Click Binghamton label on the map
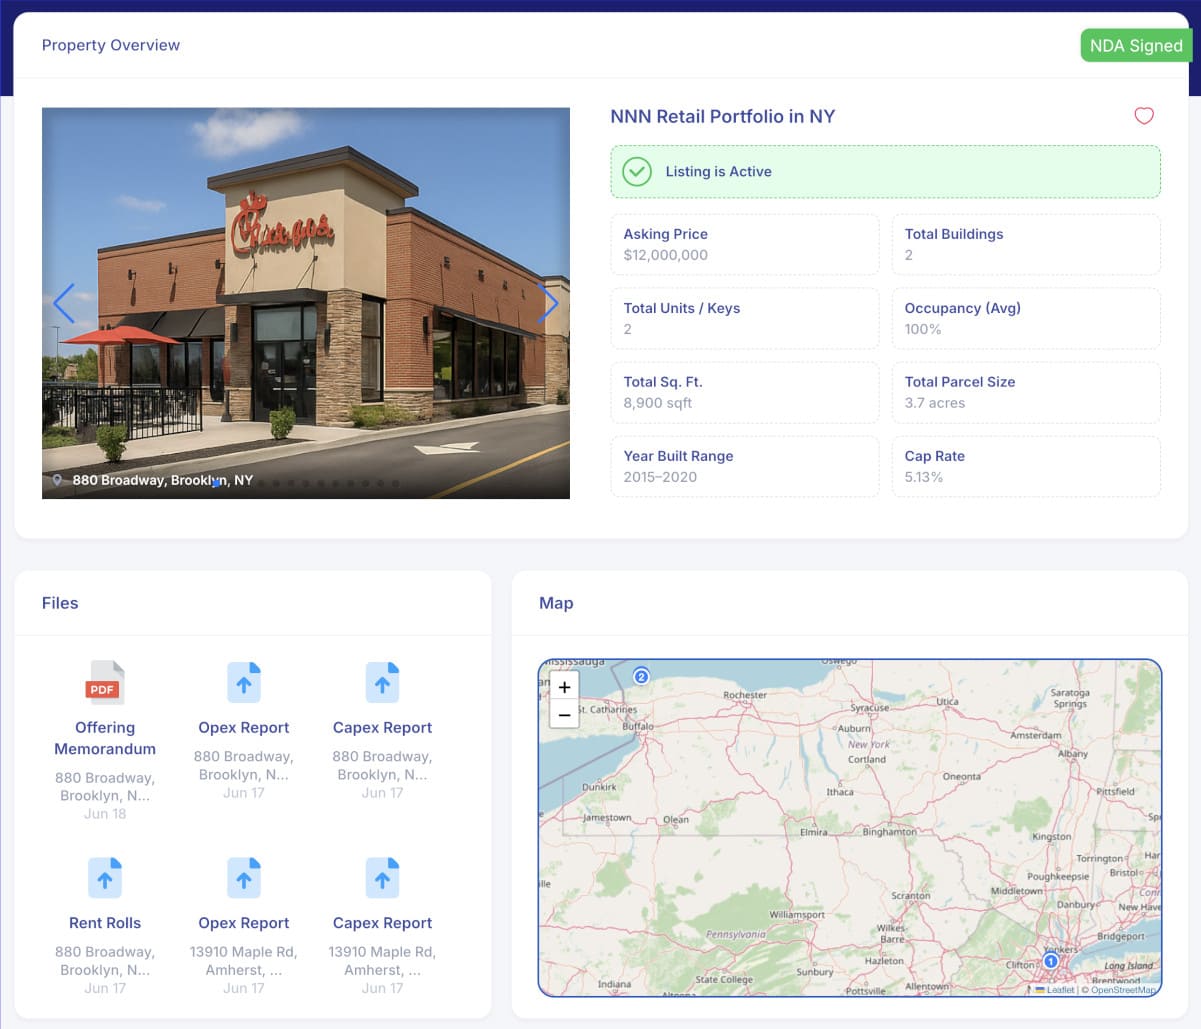The height and width of the screenshot is (1029, 1201). [889, 832]
